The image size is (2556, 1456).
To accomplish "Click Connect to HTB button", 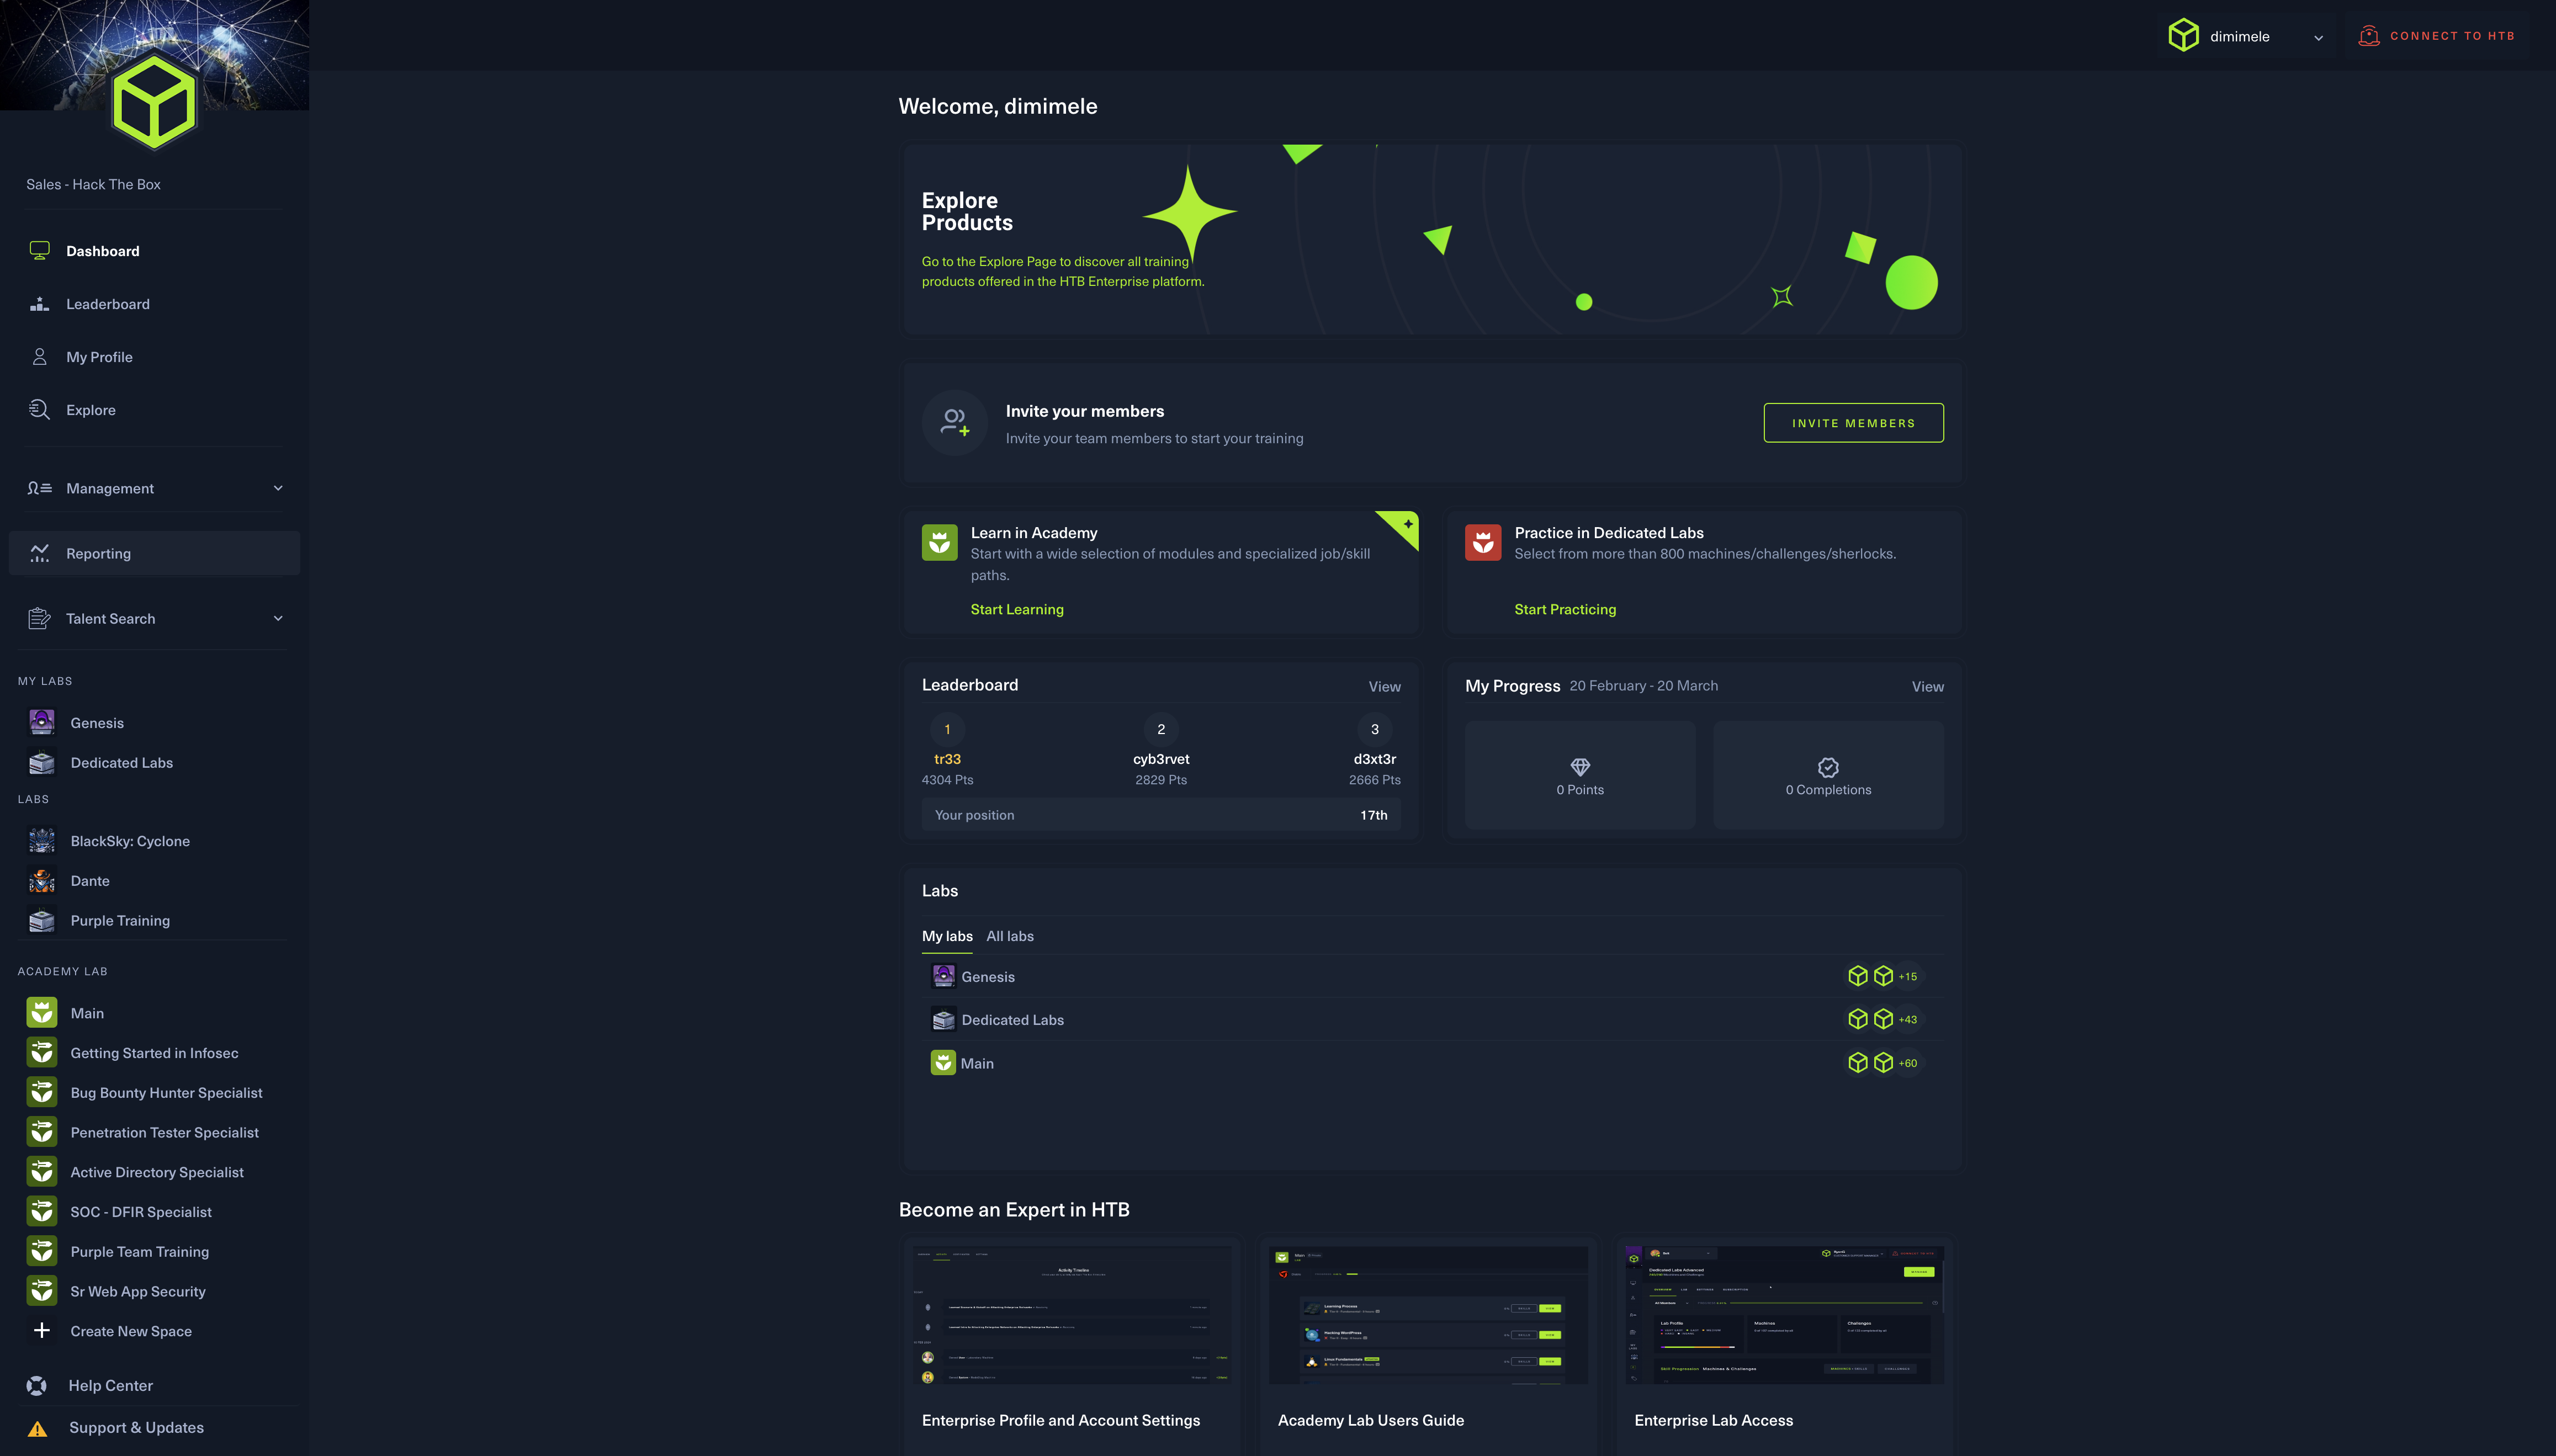I will click(2437, 36).
